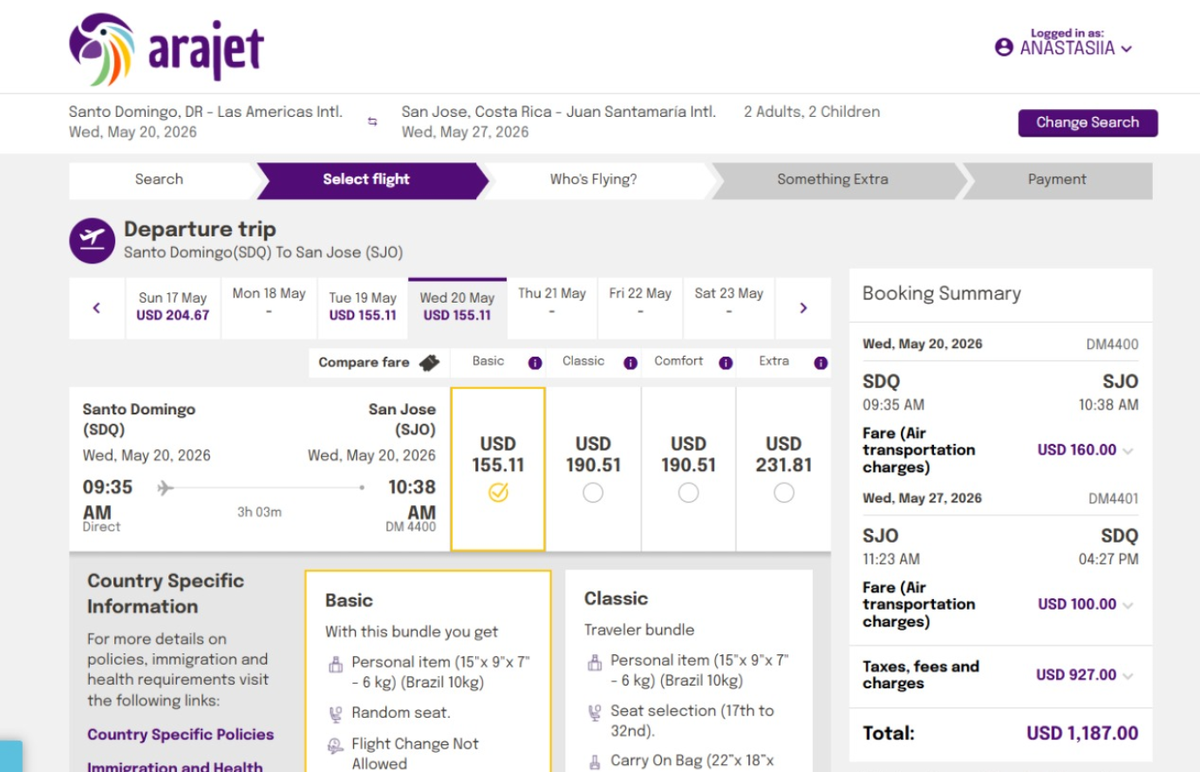Click the blue widget at bottom-left corner
This screenshot has width=1200, height=772.
coord(11,756)
